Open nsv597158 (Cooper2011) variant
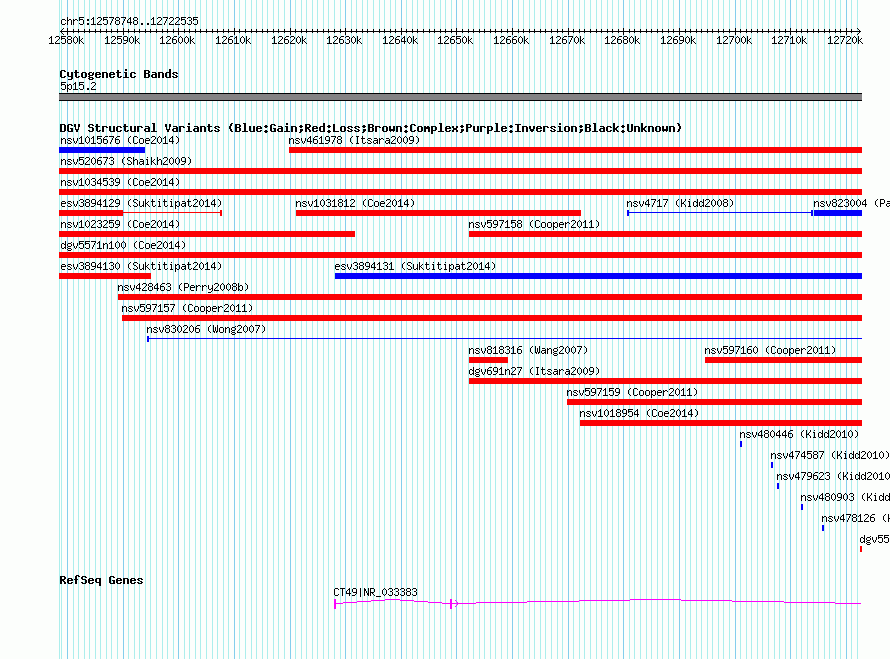This screenshot has width=890, height=659. (x=534, y=224)
